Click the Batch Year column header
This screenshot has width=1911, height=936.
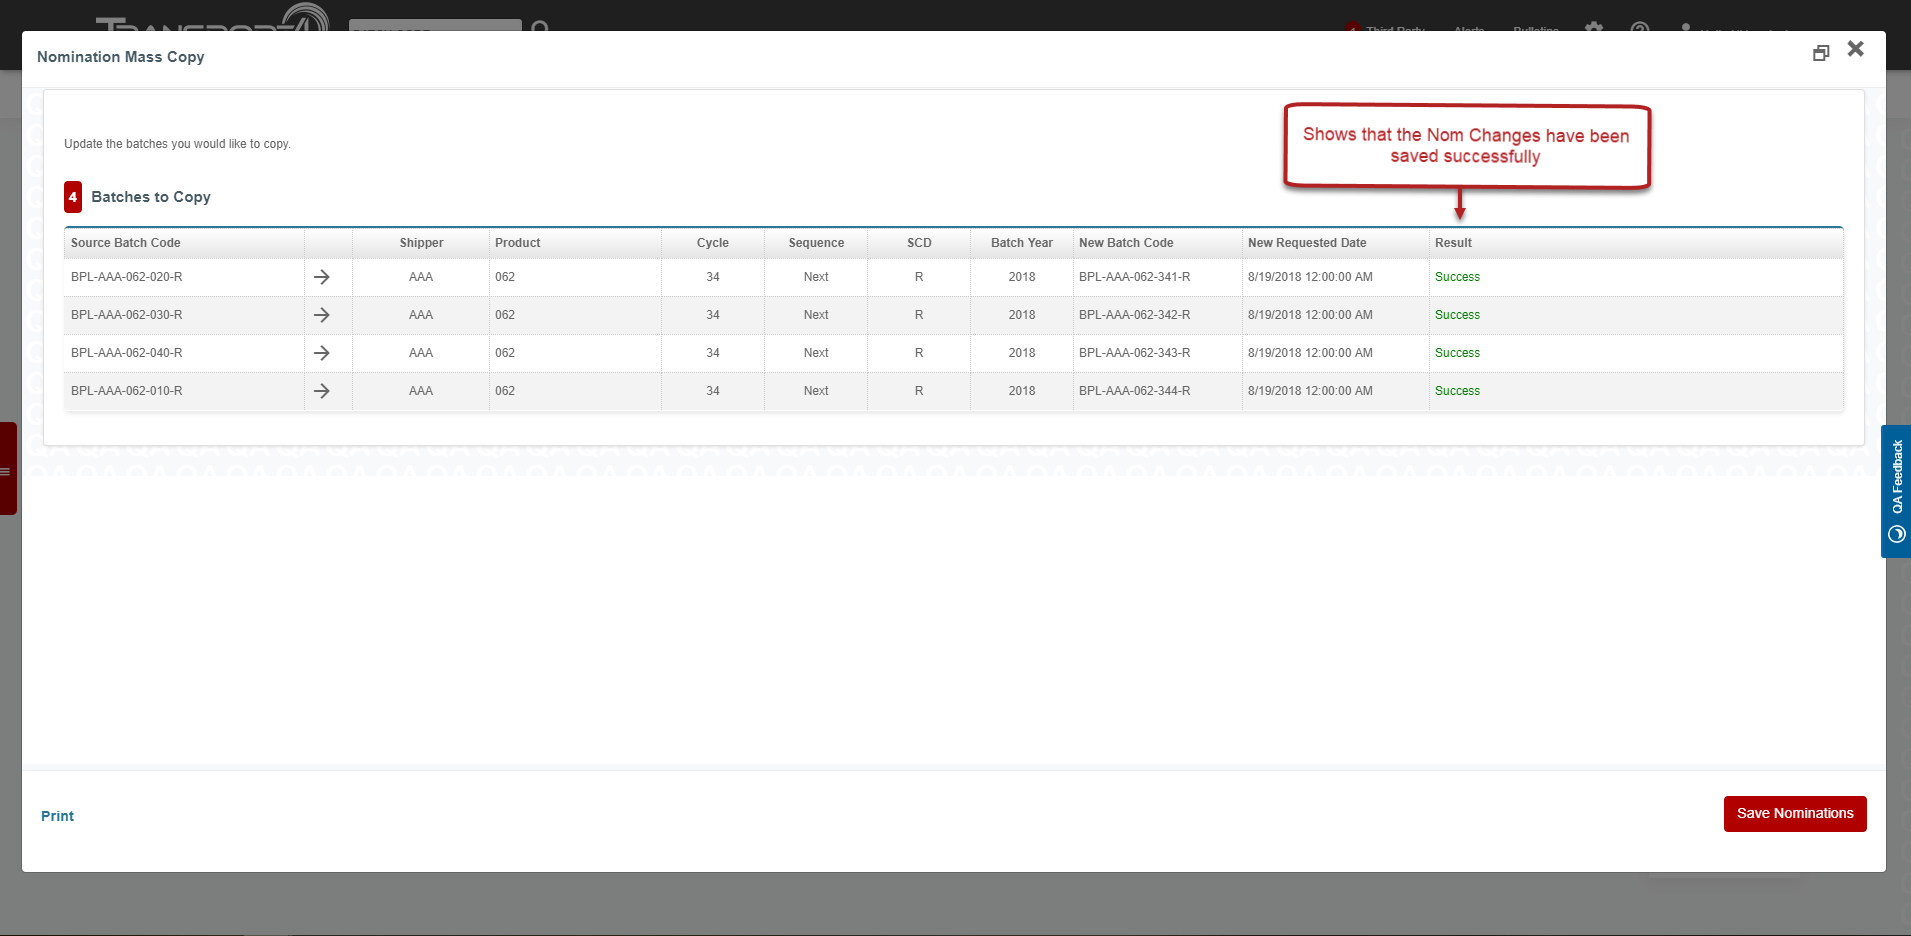pos(1021,243)
